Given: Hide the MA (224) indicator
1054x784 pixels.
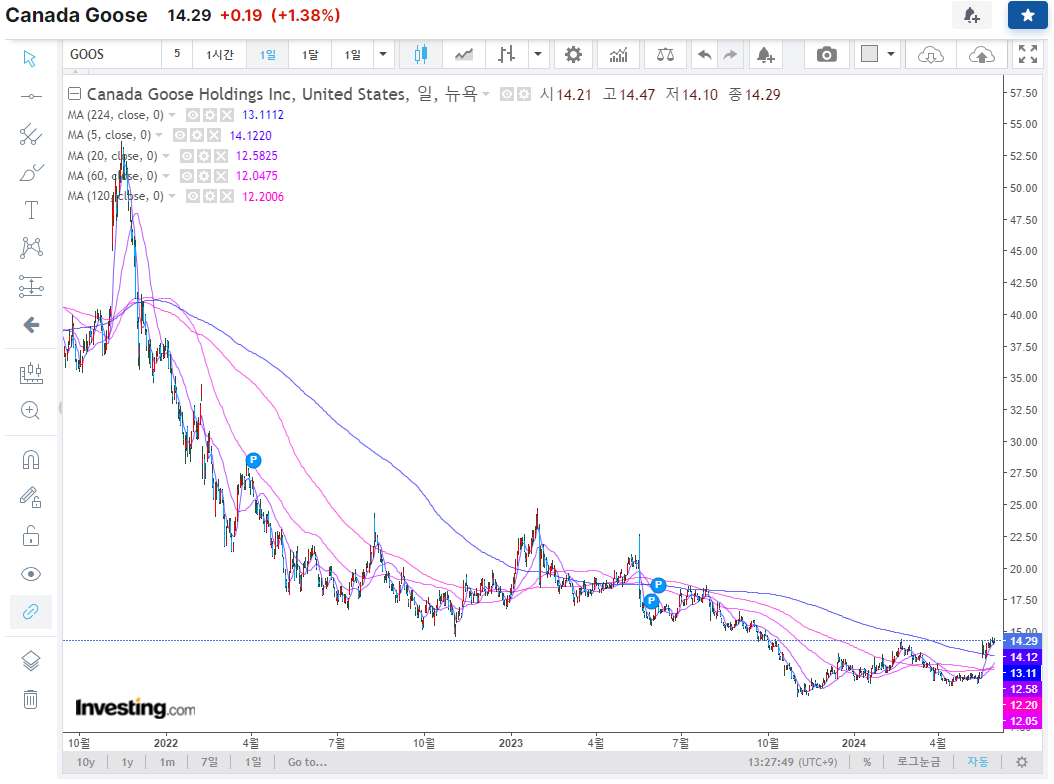Looking at the screenshot, I should [192, 115].
